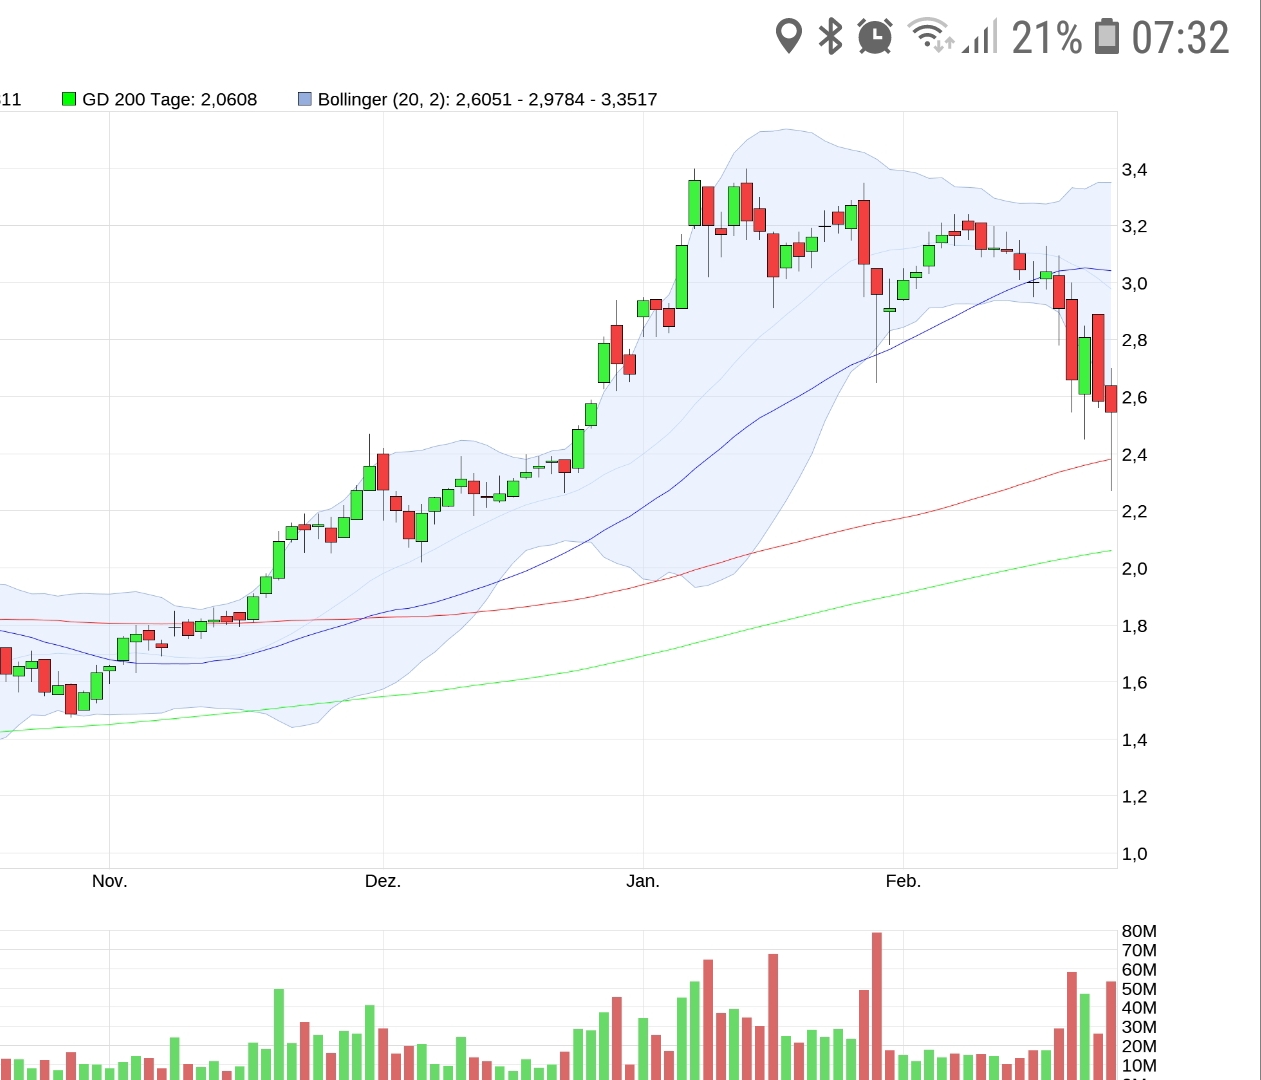Click the Jan. label on time axis
The image size is (1261, 1080).
click(643, 881)
